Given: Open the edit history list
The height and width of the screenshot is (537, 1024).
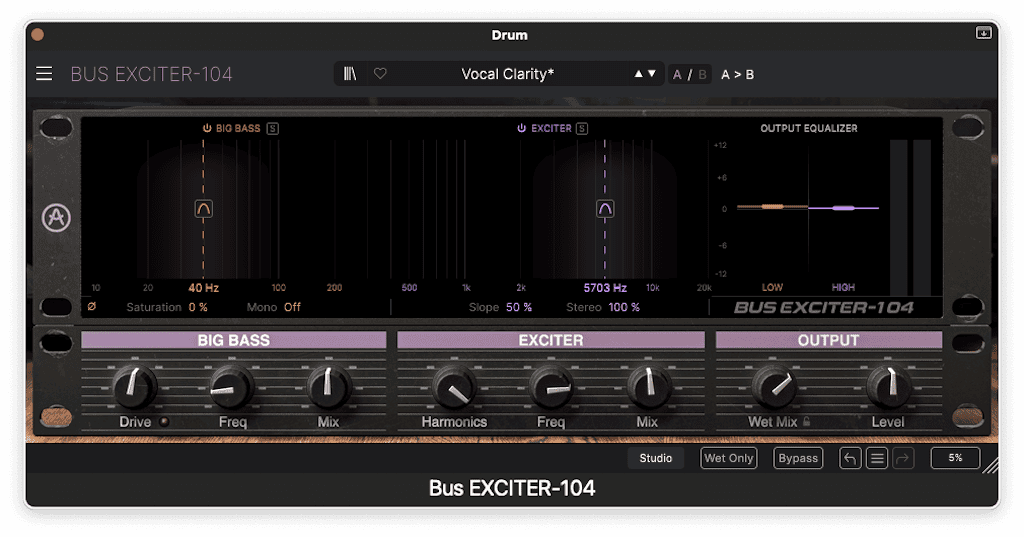Looking at the screenshot, I should (x=877, y=459).
